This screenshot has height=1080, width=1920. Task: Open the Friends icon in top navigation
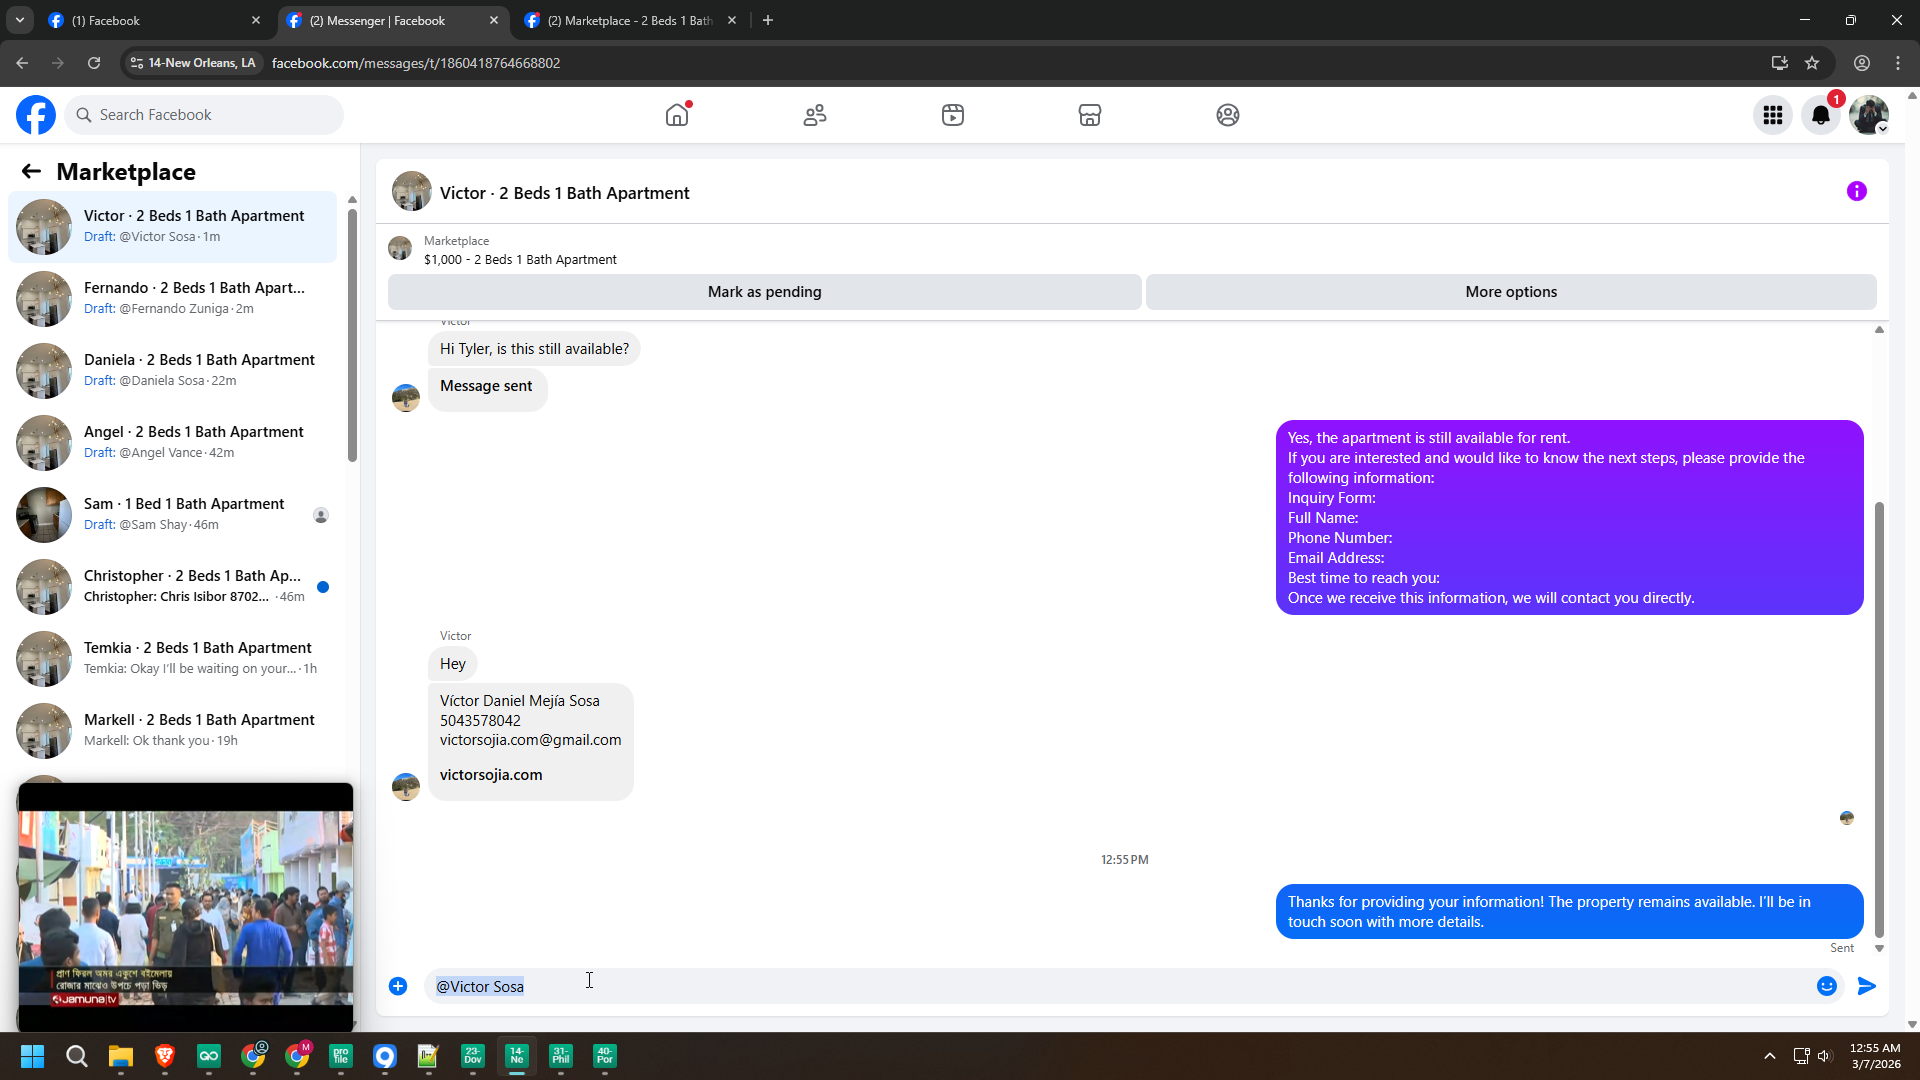coord(815,115)
